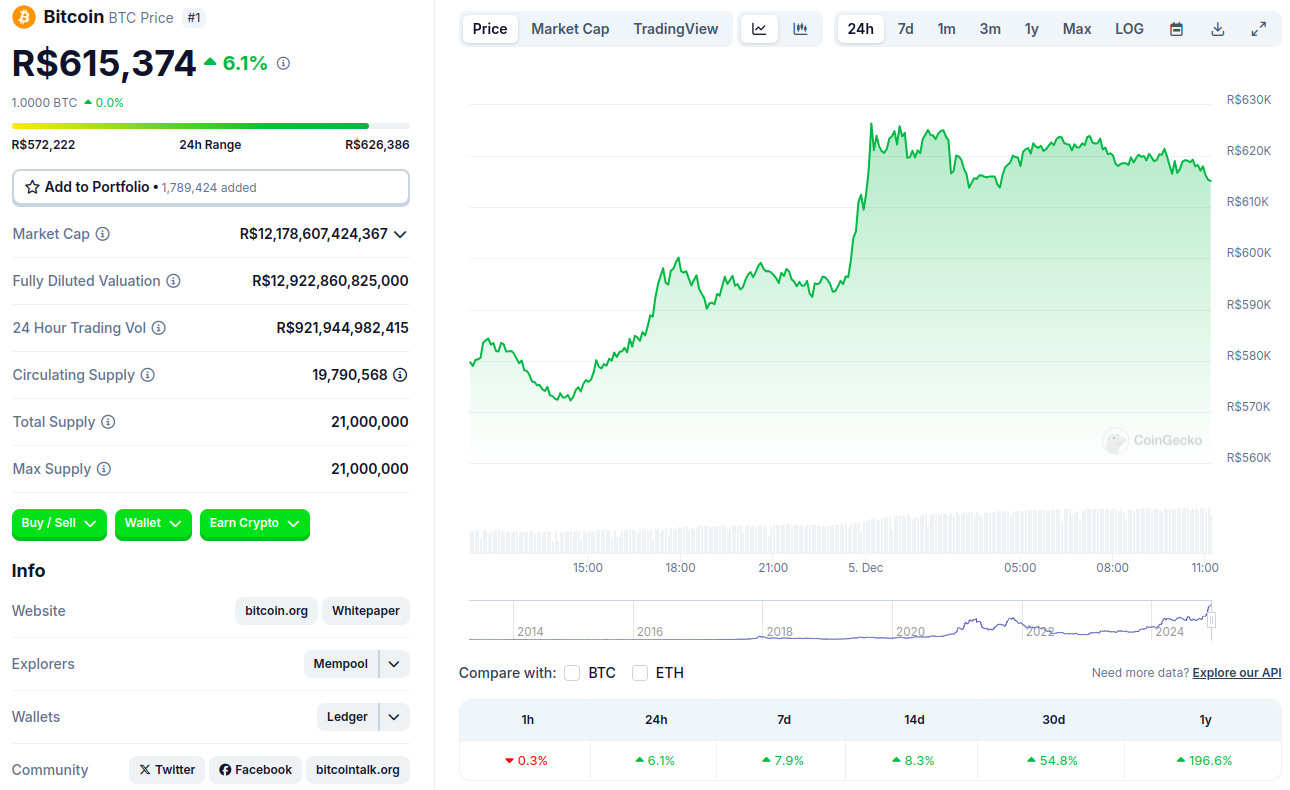Select the 1m time range

tap(946, 29)
